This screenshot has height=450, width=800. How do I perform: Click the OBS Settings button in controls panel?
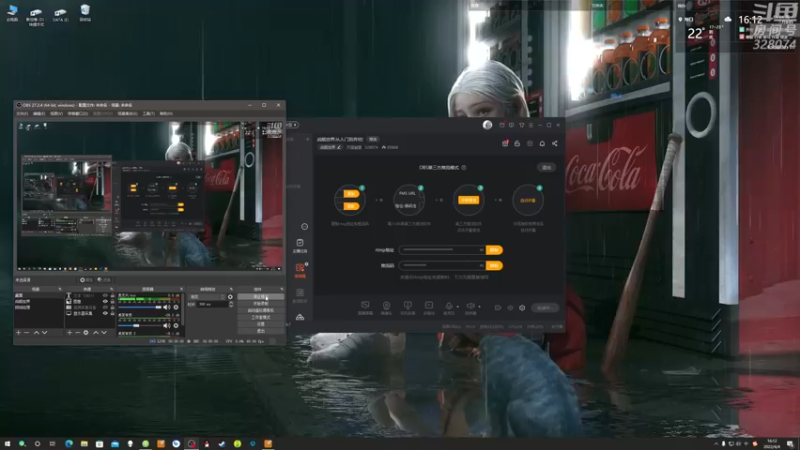261,324
